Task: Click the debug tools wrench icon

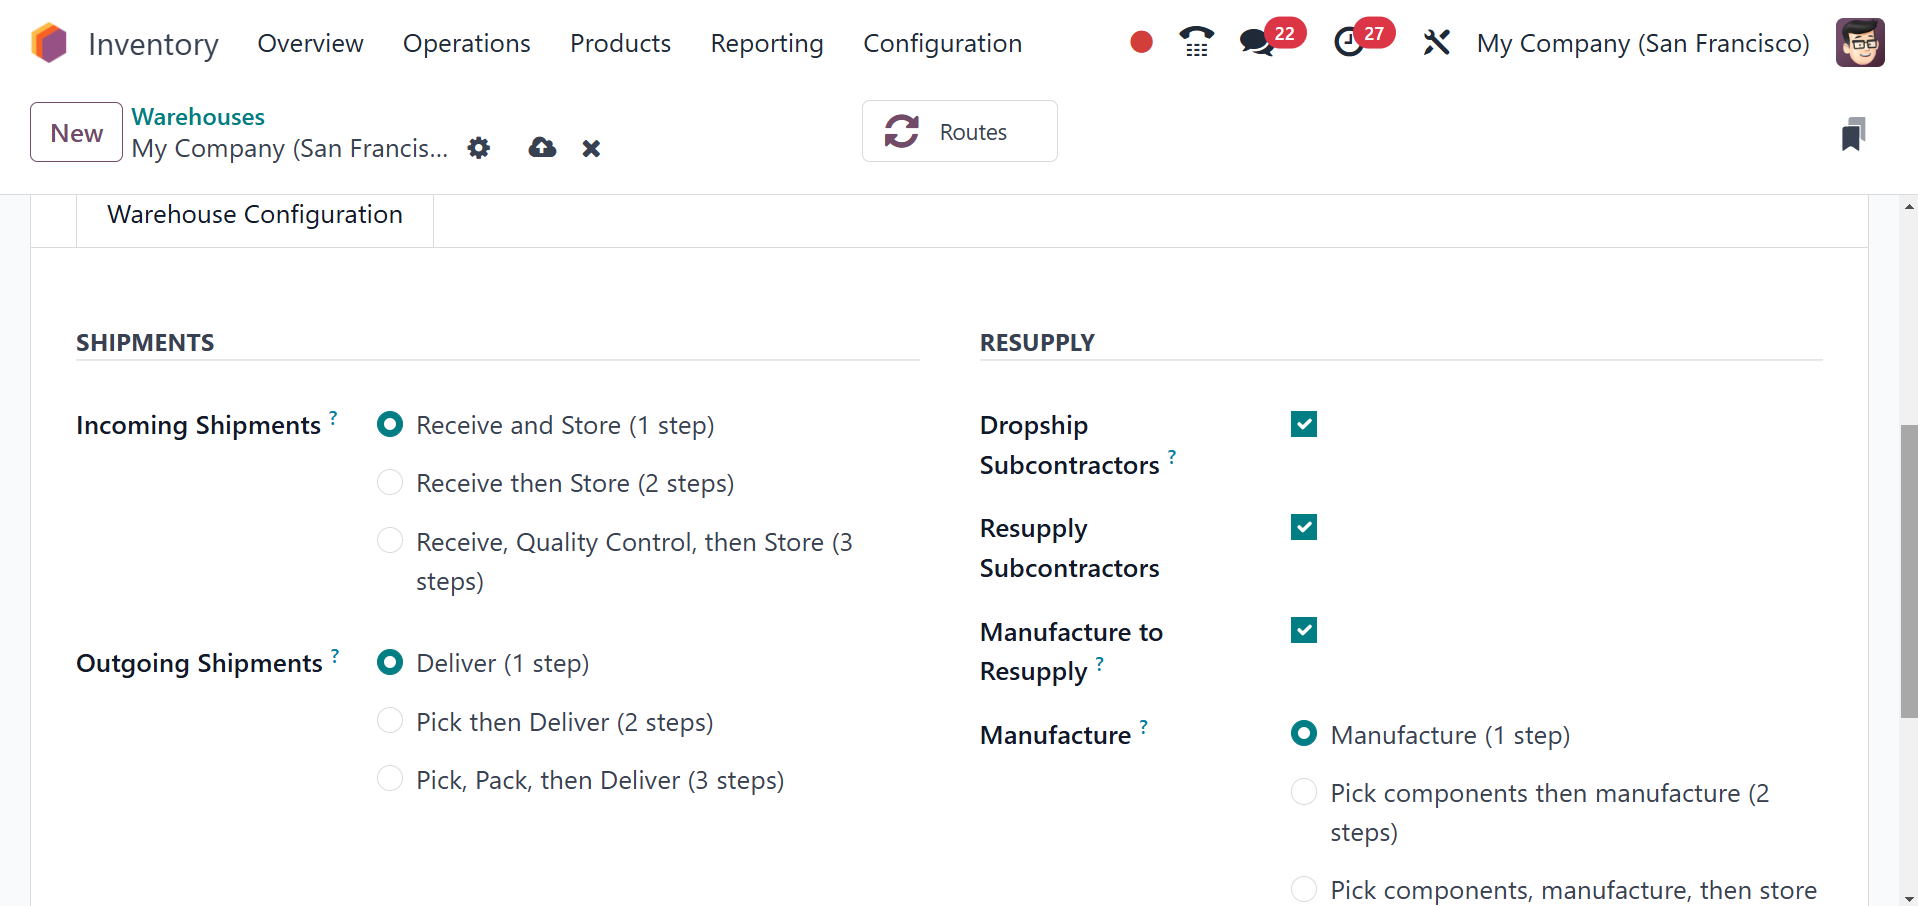Action: click(x=1436, y=42)
